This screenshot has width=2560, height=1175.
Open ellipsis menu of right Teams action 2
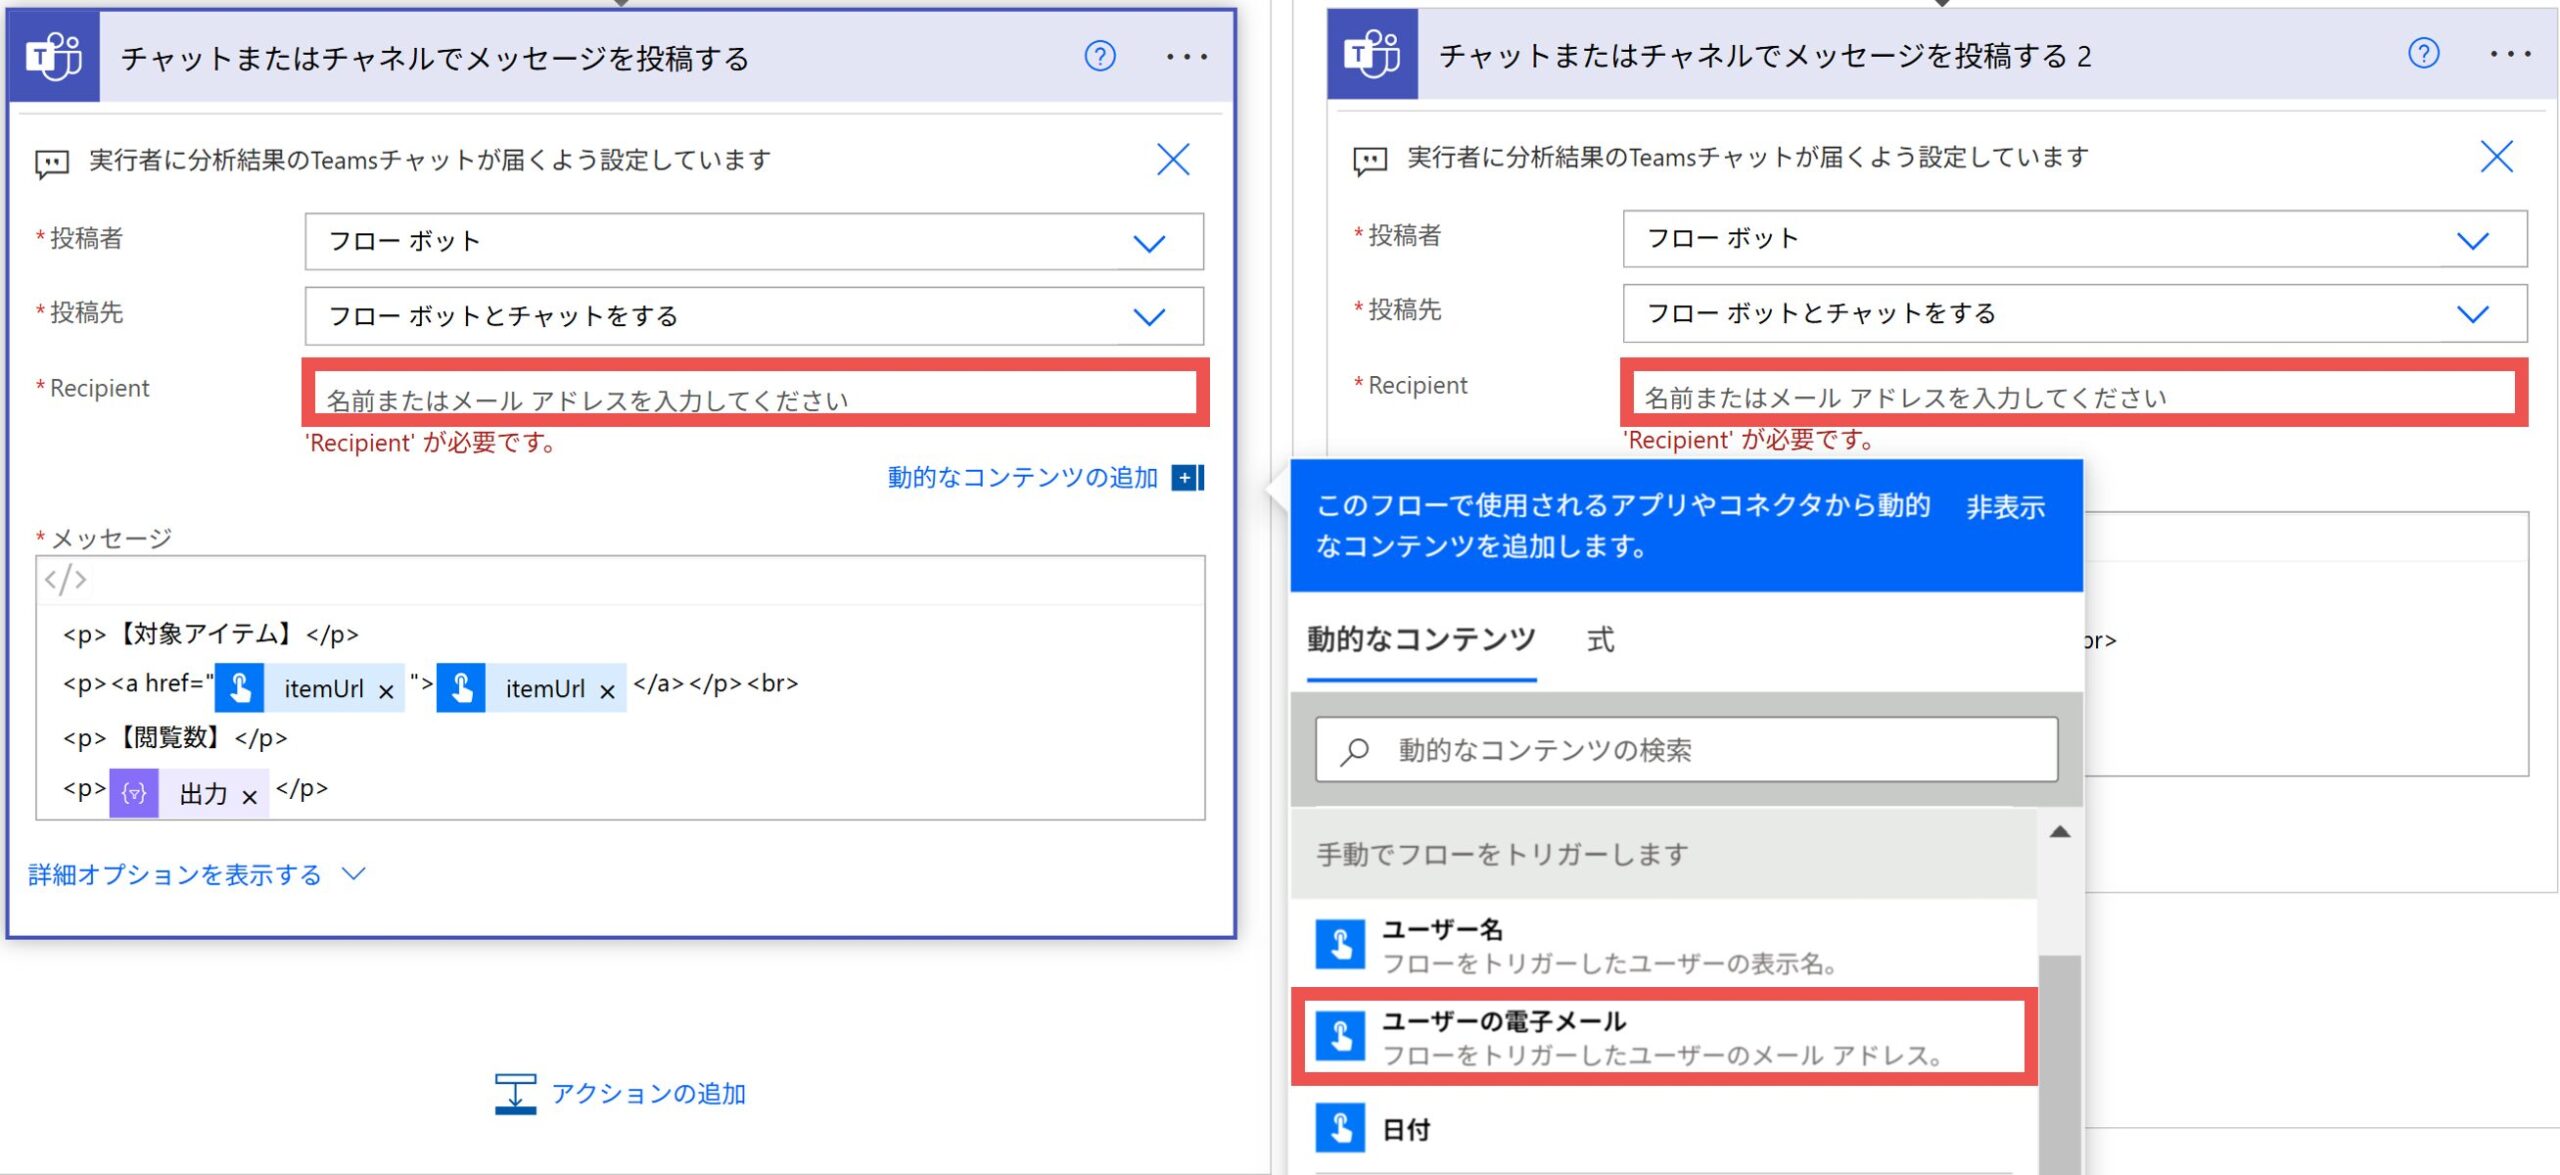coord(2510,54)
